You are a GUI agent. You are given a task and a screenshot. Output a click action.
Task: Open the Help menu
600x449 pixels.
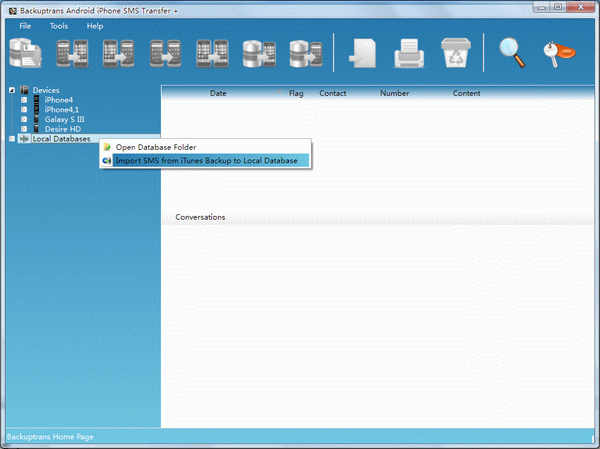tap(95, 26)
